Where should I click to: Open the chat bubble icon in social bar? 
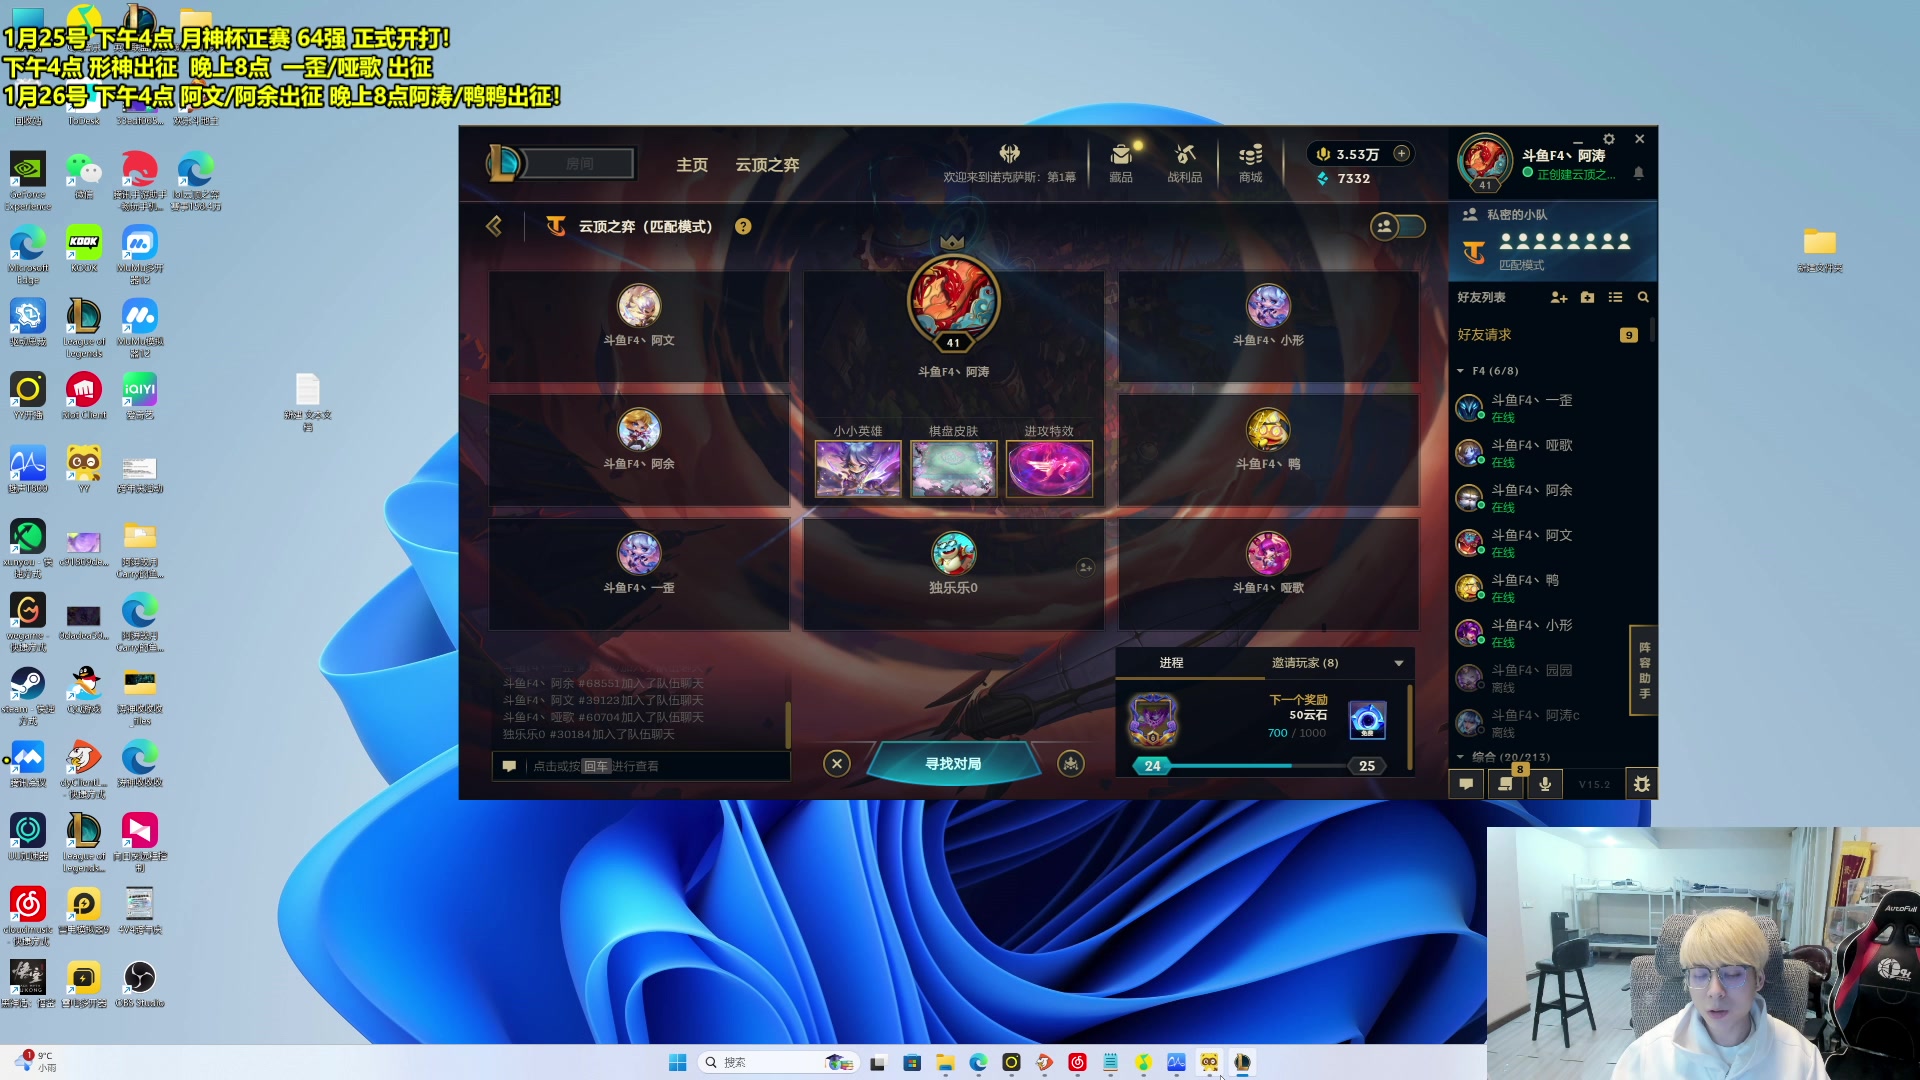pos(1466,784)
